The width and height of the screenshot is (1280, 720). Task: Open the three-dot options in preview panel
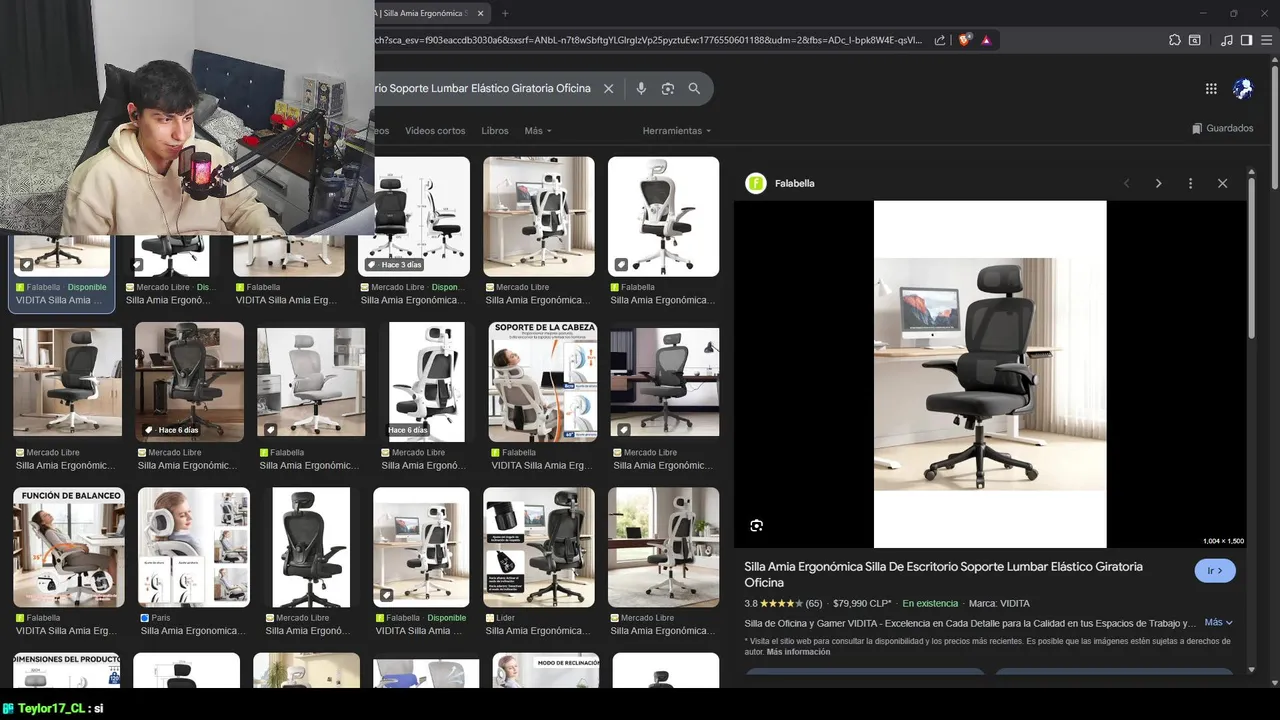pyautogui.click(x=1190, y=183)
